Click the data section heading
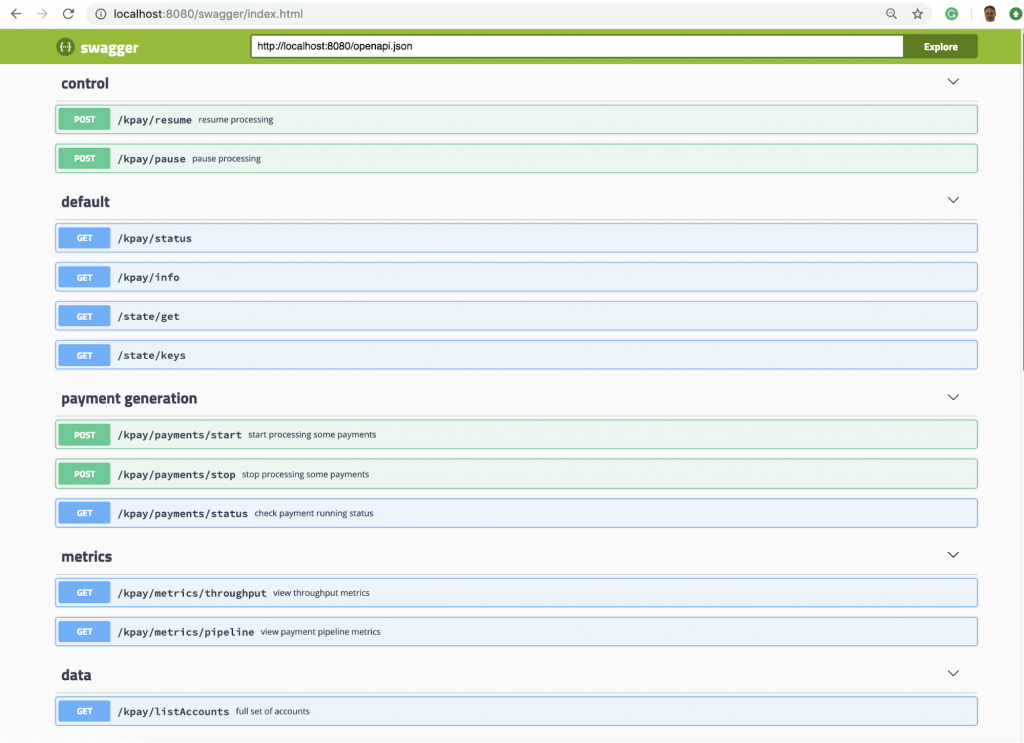 [76, 675]
